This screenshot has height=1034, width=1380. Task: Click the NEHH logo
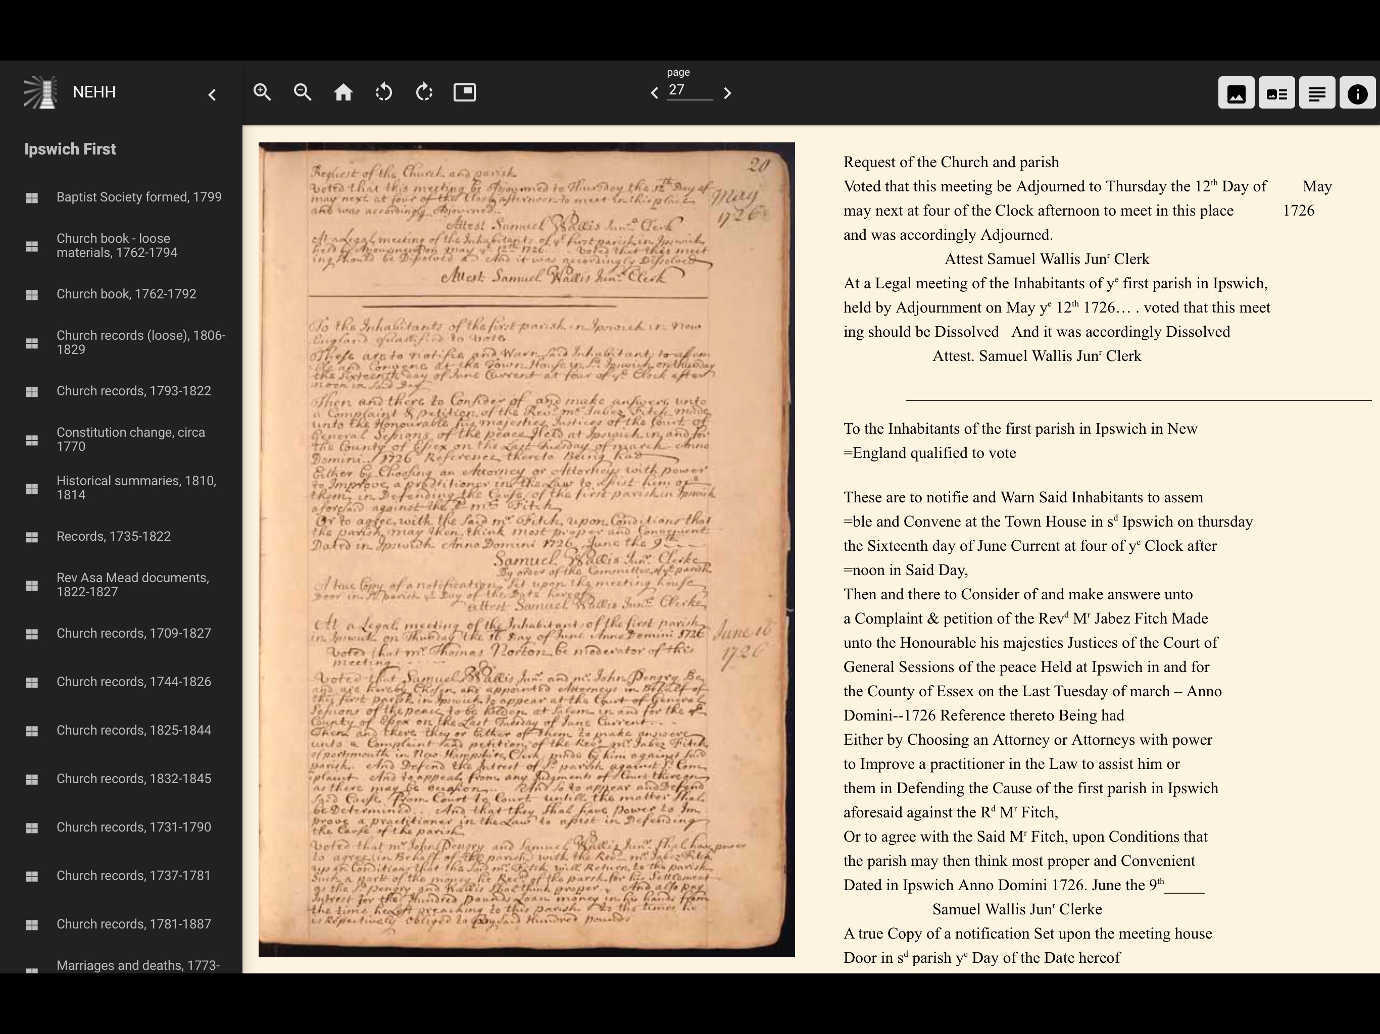40,91
